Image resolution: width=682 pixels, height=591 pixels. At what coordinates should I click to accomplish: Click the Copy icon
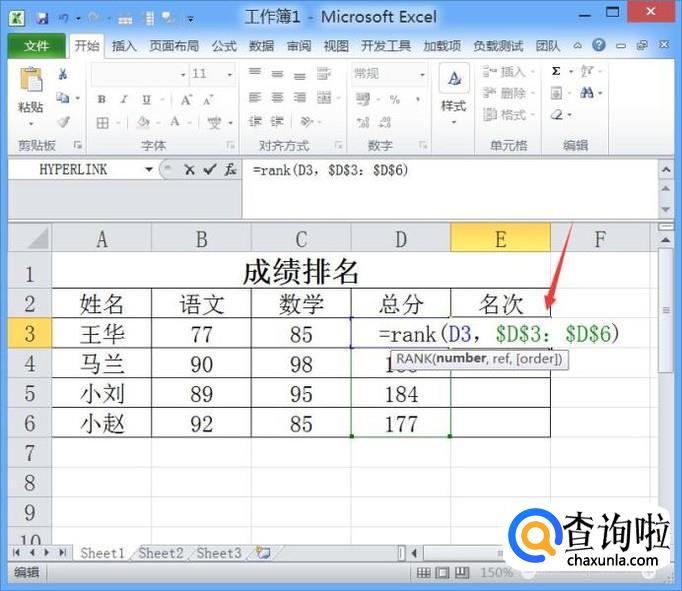(x=63, y=98)
